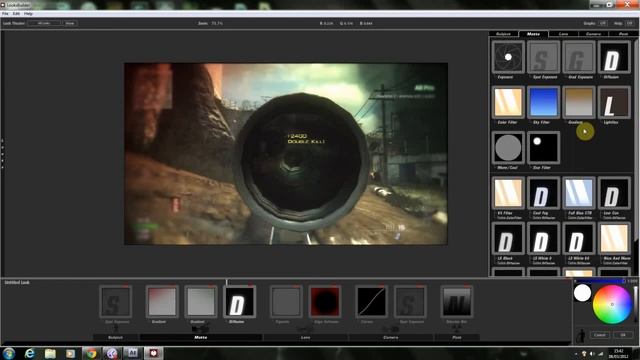Select the Diffusion tool in the tools panel

(614, 57)
